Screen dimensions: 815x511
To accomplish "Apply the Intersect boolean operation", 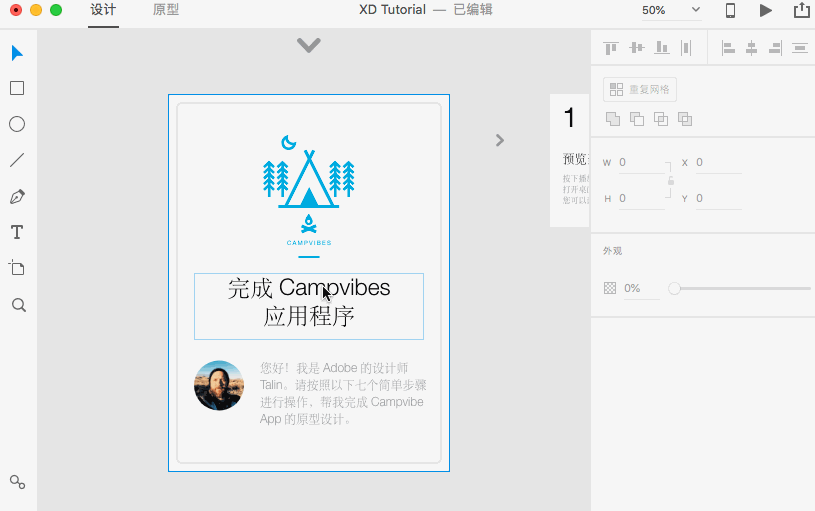I will pyautogui.click(x=661, y=119).
